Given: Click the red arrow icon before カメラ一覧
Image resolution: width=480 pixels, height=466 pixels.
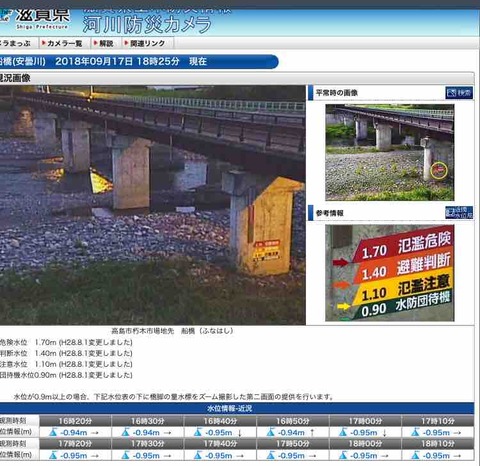Looking at the screenshot, I should pyautogui.click(x=44, y=43).
